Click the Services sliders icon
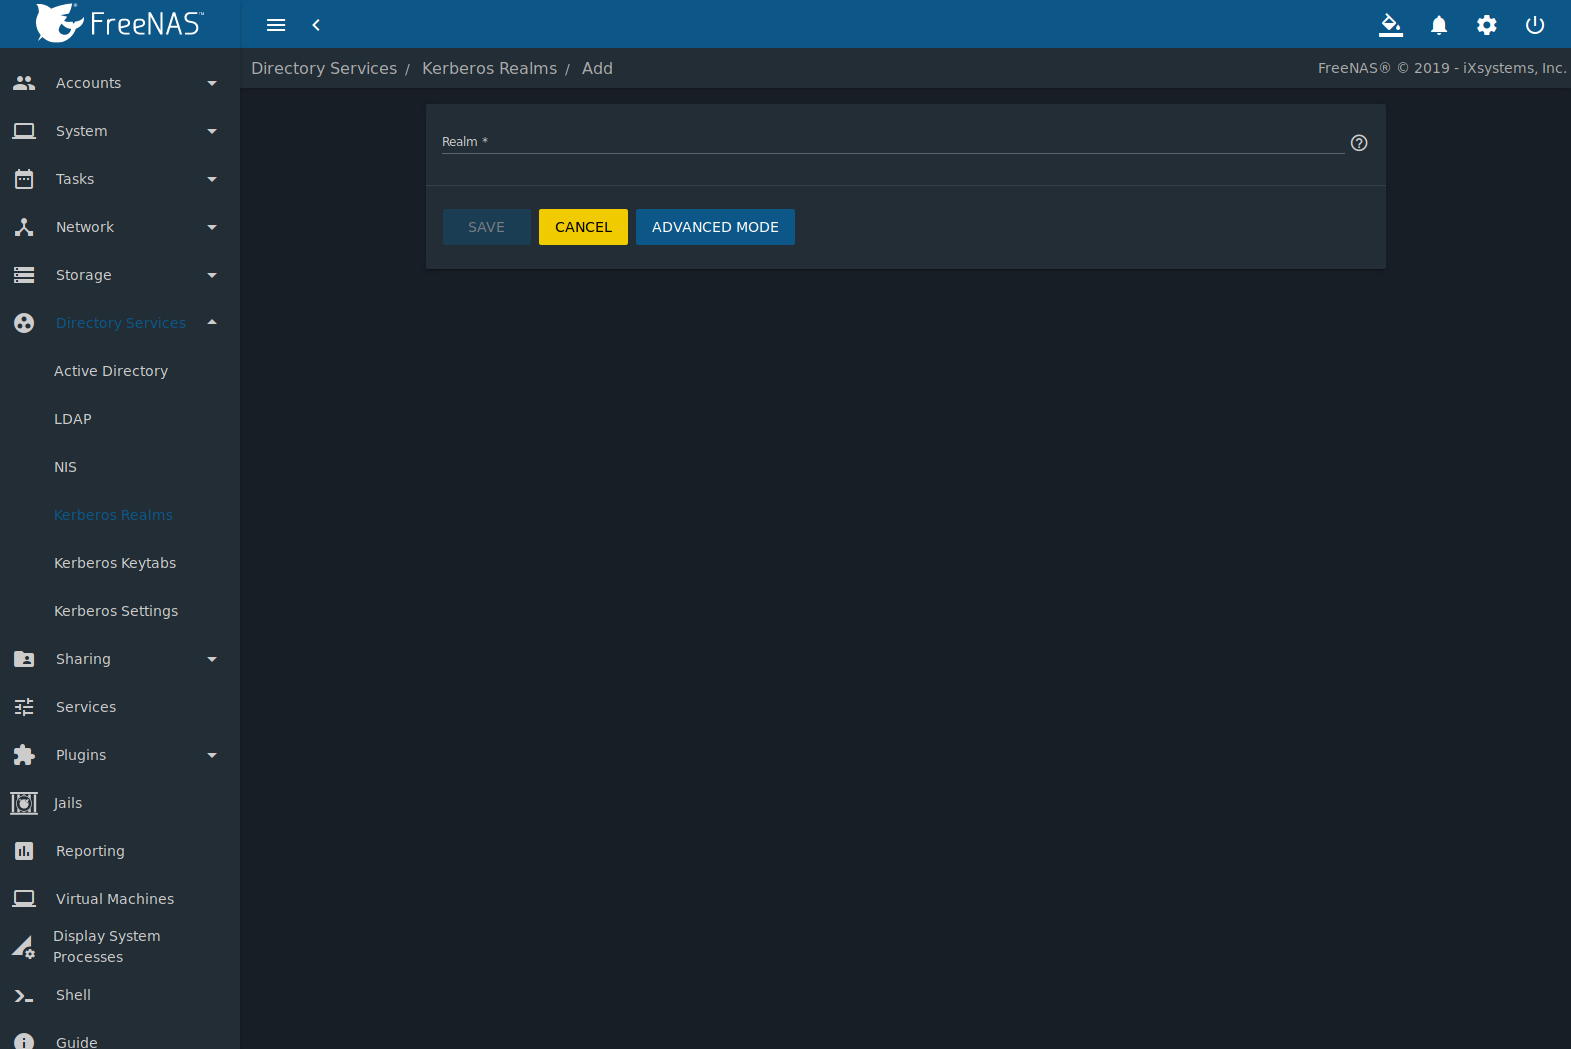Viewport: 1571px width, 1049px height. (24, 707)
